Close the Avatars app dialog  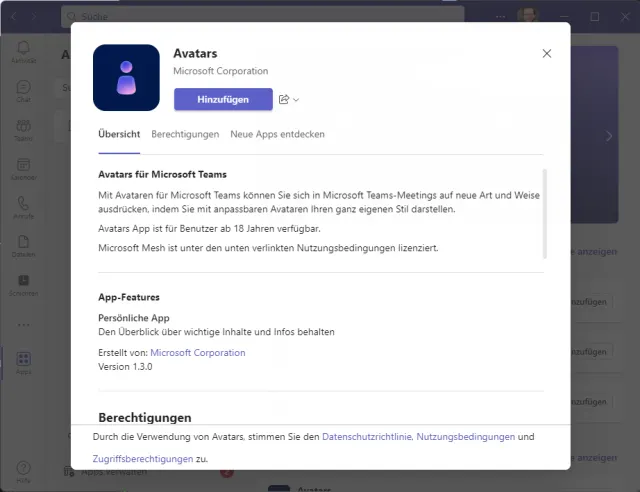[x=547, y=53]
